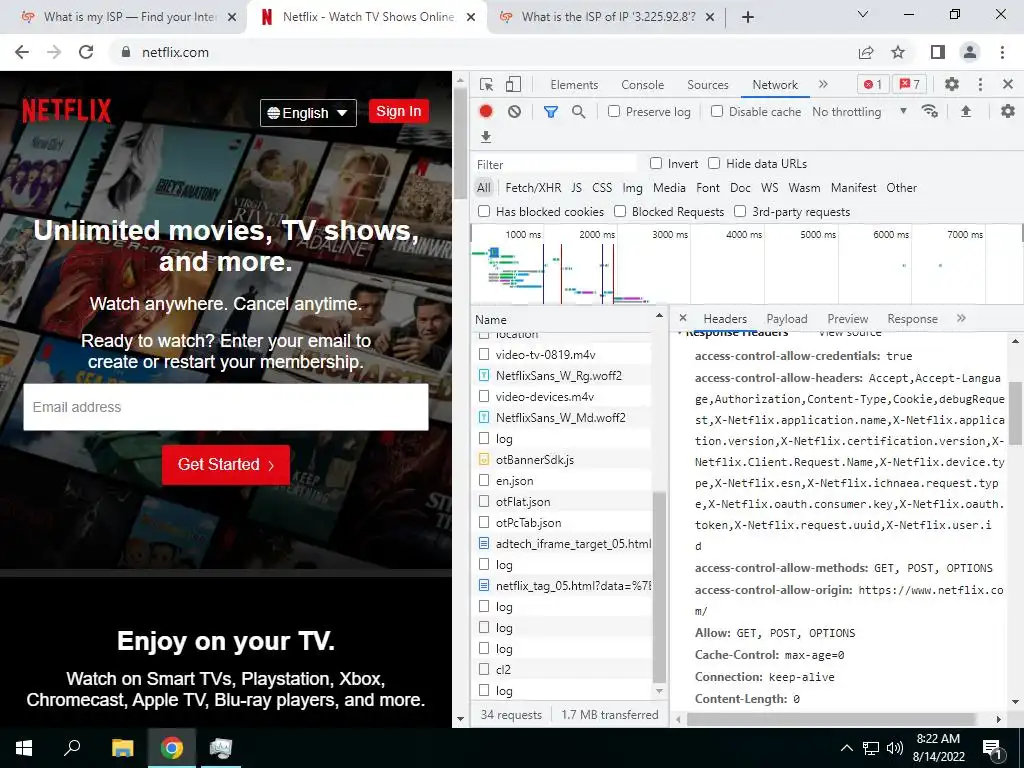Viewport: 1024px width, 768px height.
Task: Open the Preview tab
Action: point(848,319)
